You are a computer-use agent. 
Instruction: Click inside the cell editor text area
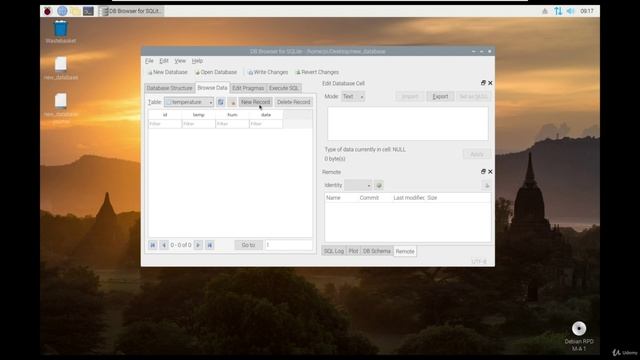(407, 124)
